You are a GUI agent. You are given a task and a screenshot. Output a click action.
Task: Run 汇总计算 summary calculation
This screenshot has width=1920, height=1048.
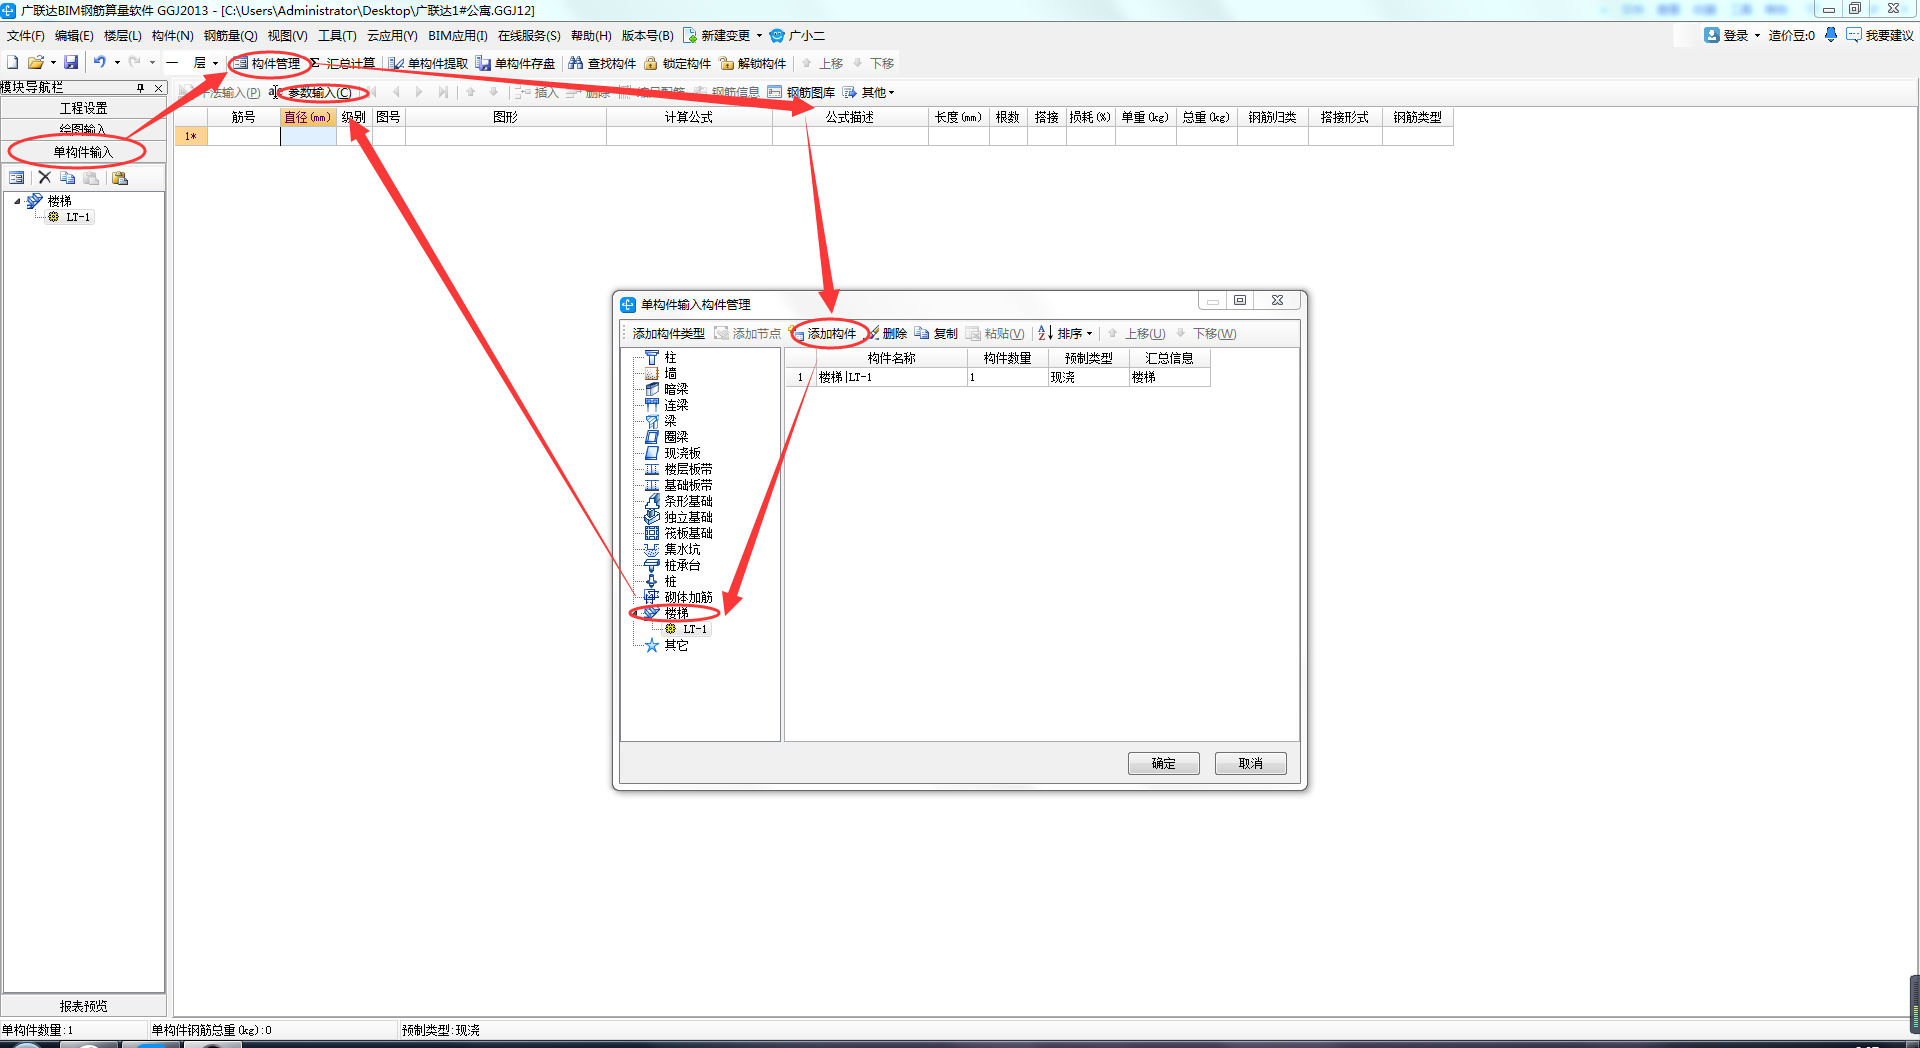(343, 63)
